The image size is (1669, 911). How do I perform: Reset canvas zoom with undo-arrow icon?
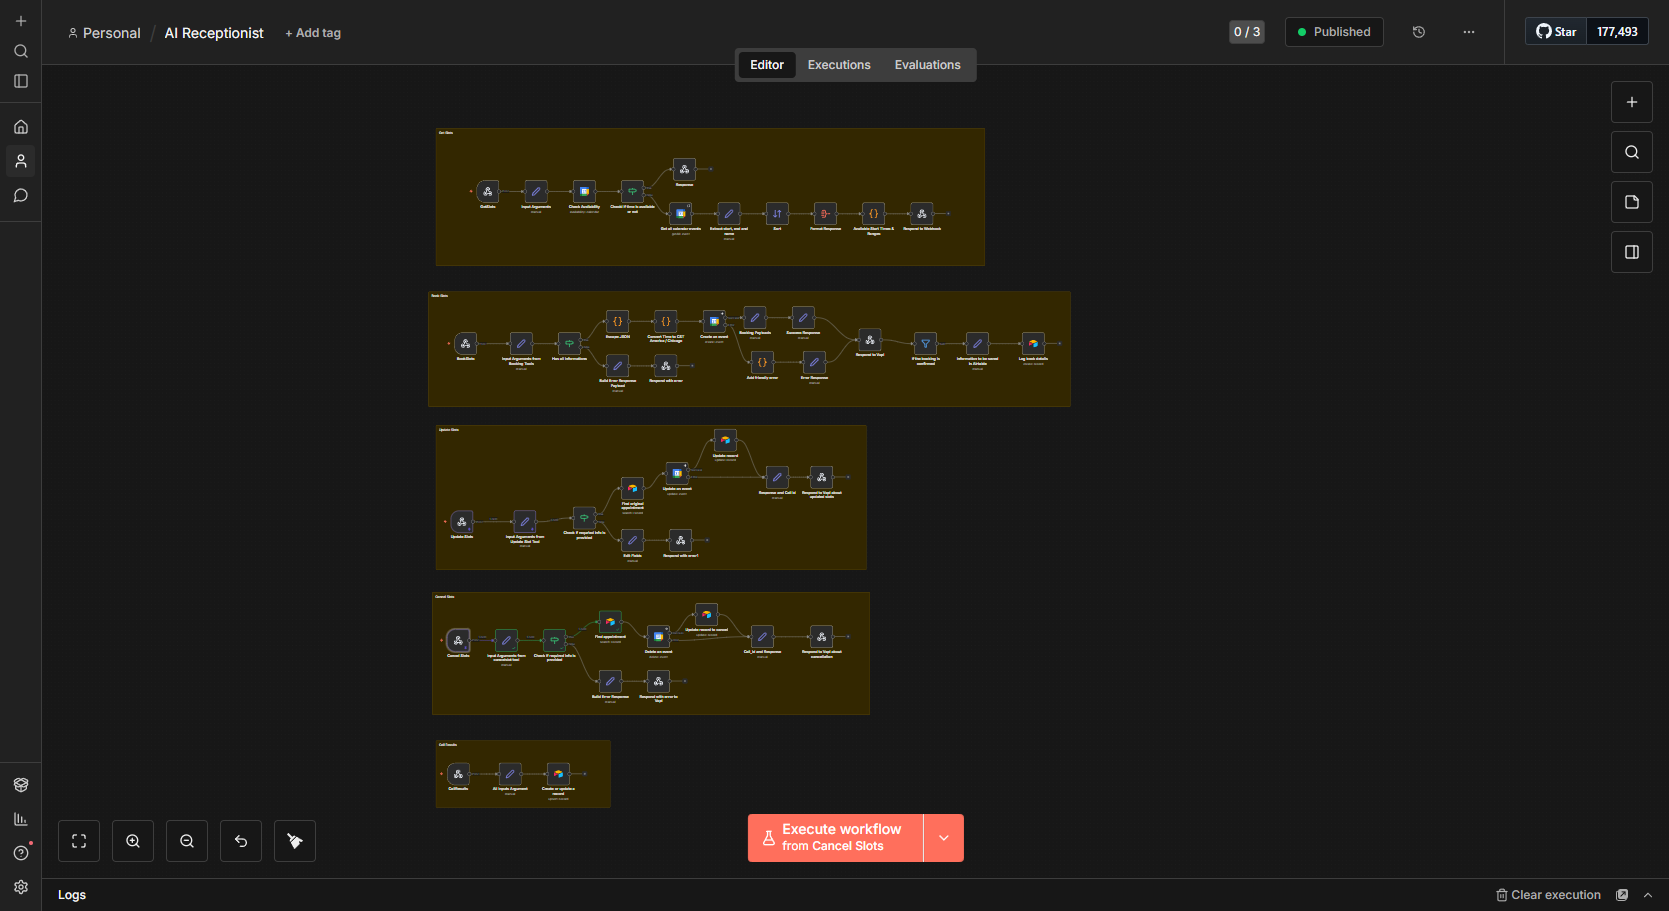point(241,841)
